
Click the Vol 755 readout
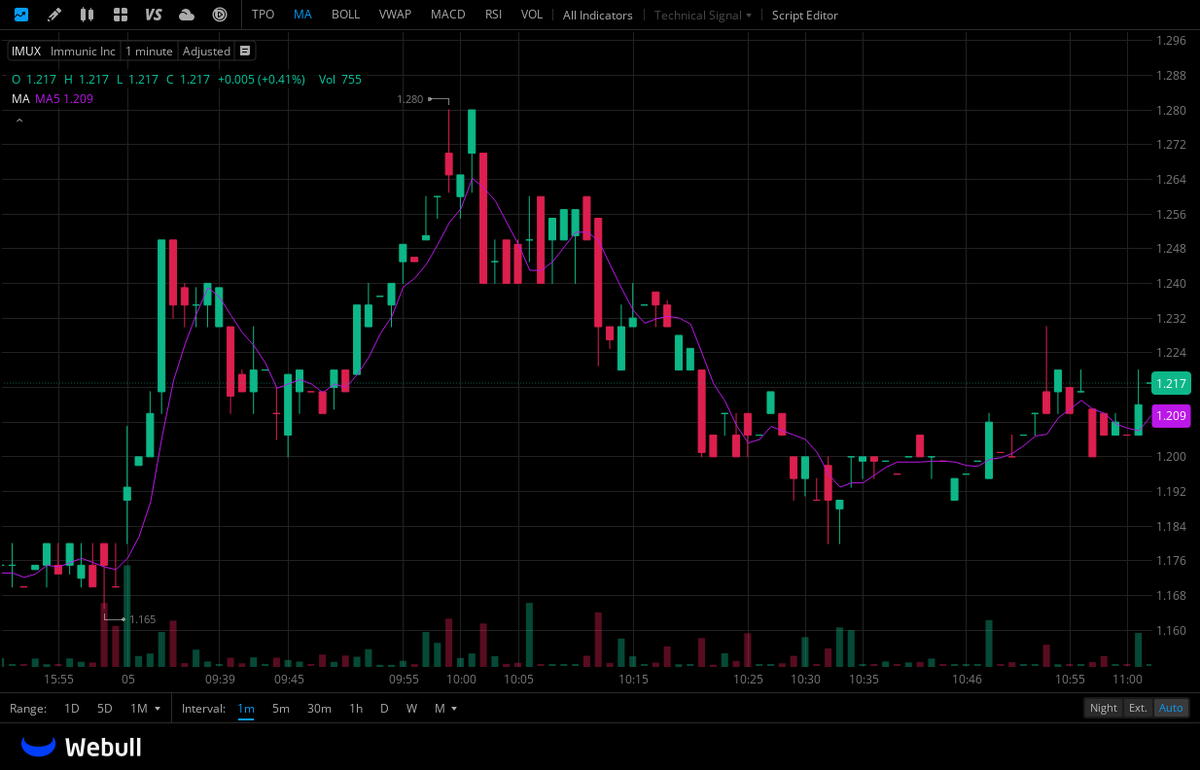tap(340, 79)
